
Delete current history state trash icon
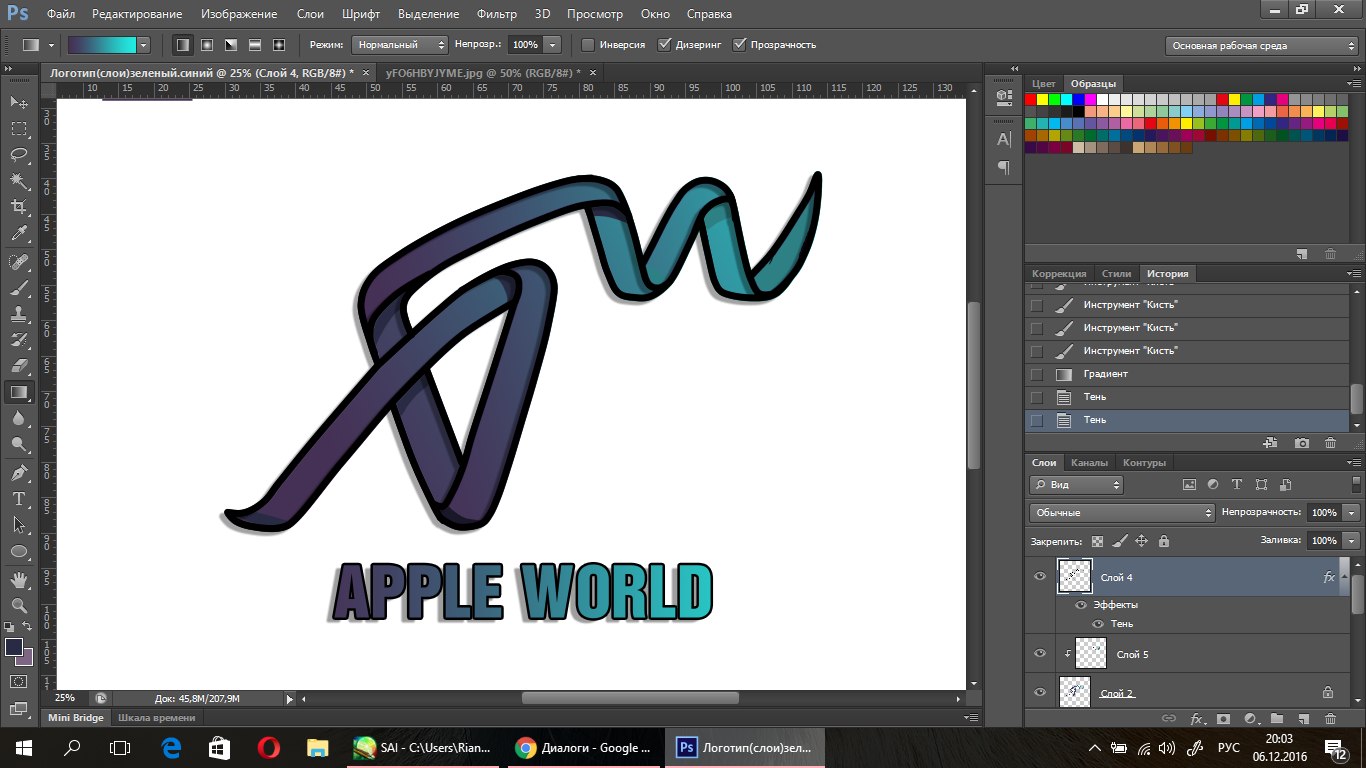[x=1330, y=443]
